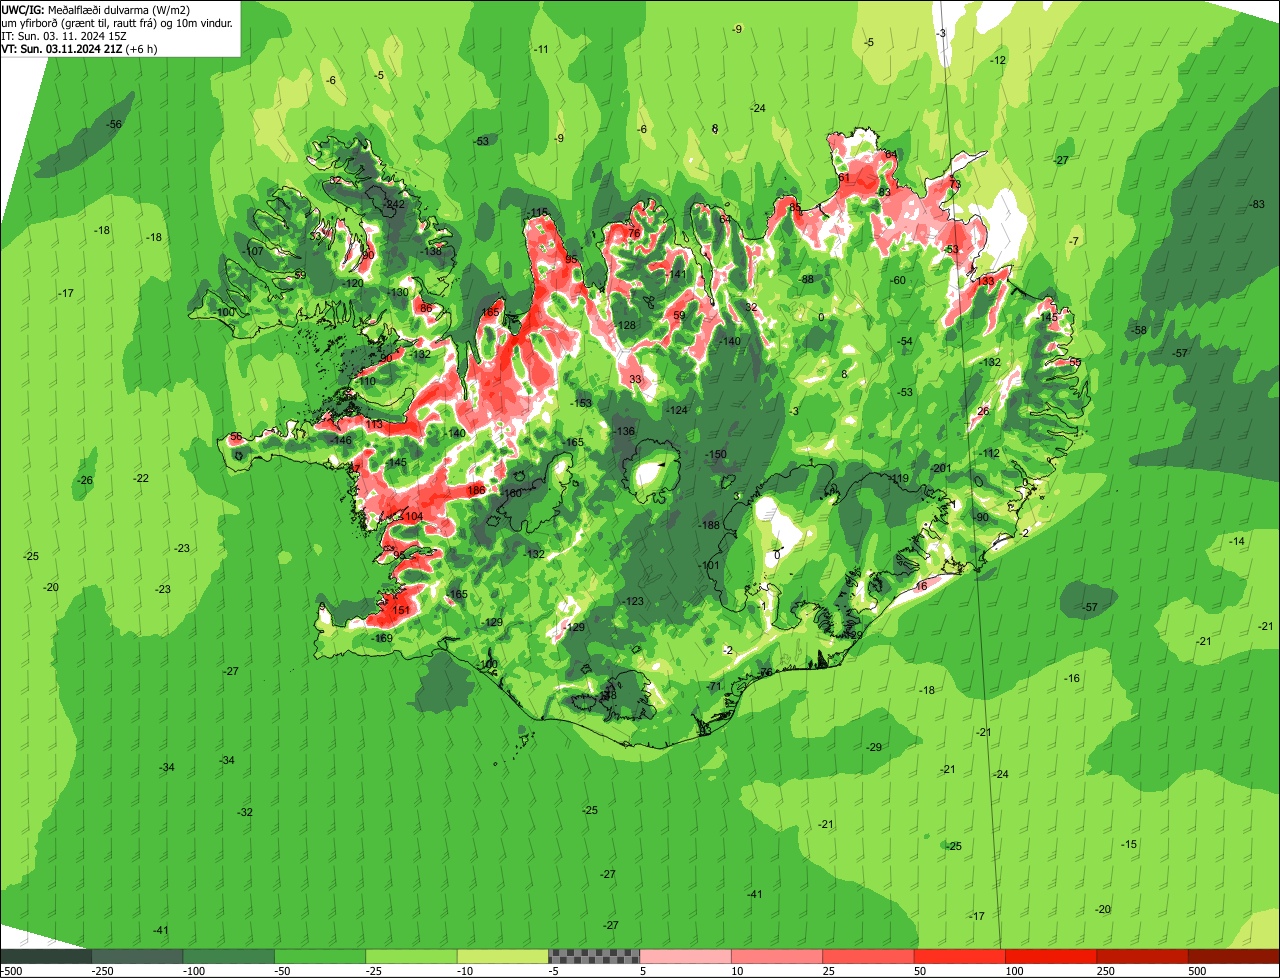Click the '-188' value on the map
This screenshot has width=1280, height=978.
point(709,526)
